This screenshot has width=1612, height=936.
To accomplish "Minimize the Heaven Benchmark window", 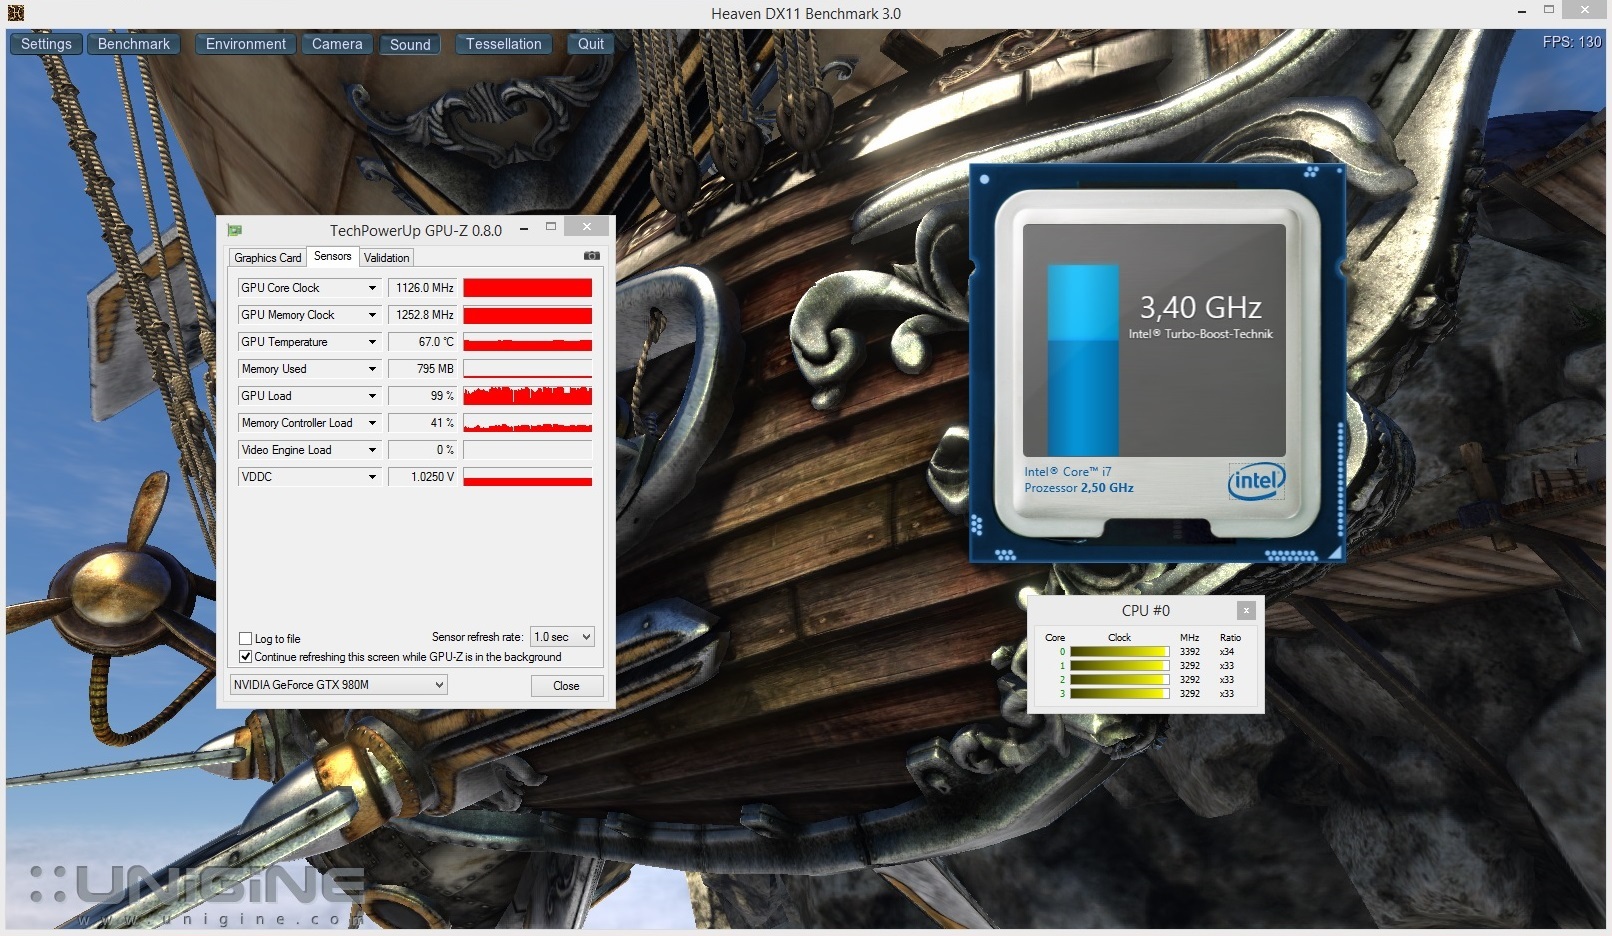I will click(x=1522, y=11).
